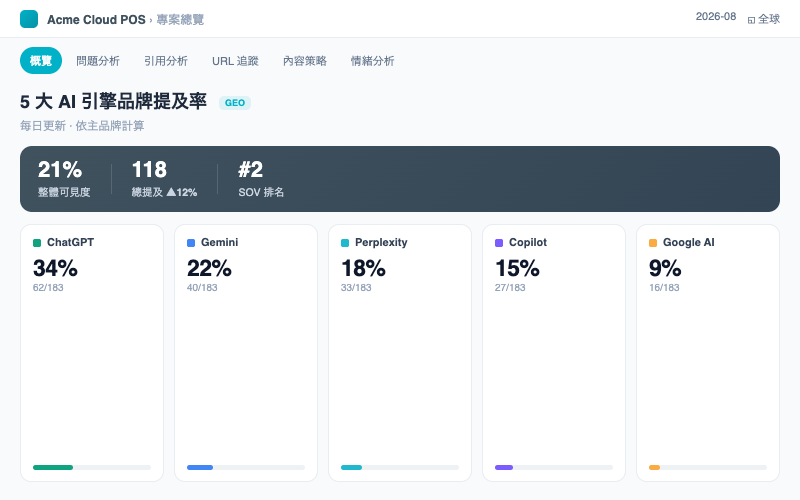Viewport: 800px width, 500px height.
Task: Click heading 5 大 AI 引擎品牌提及率
Action: [x=113, y=102]
